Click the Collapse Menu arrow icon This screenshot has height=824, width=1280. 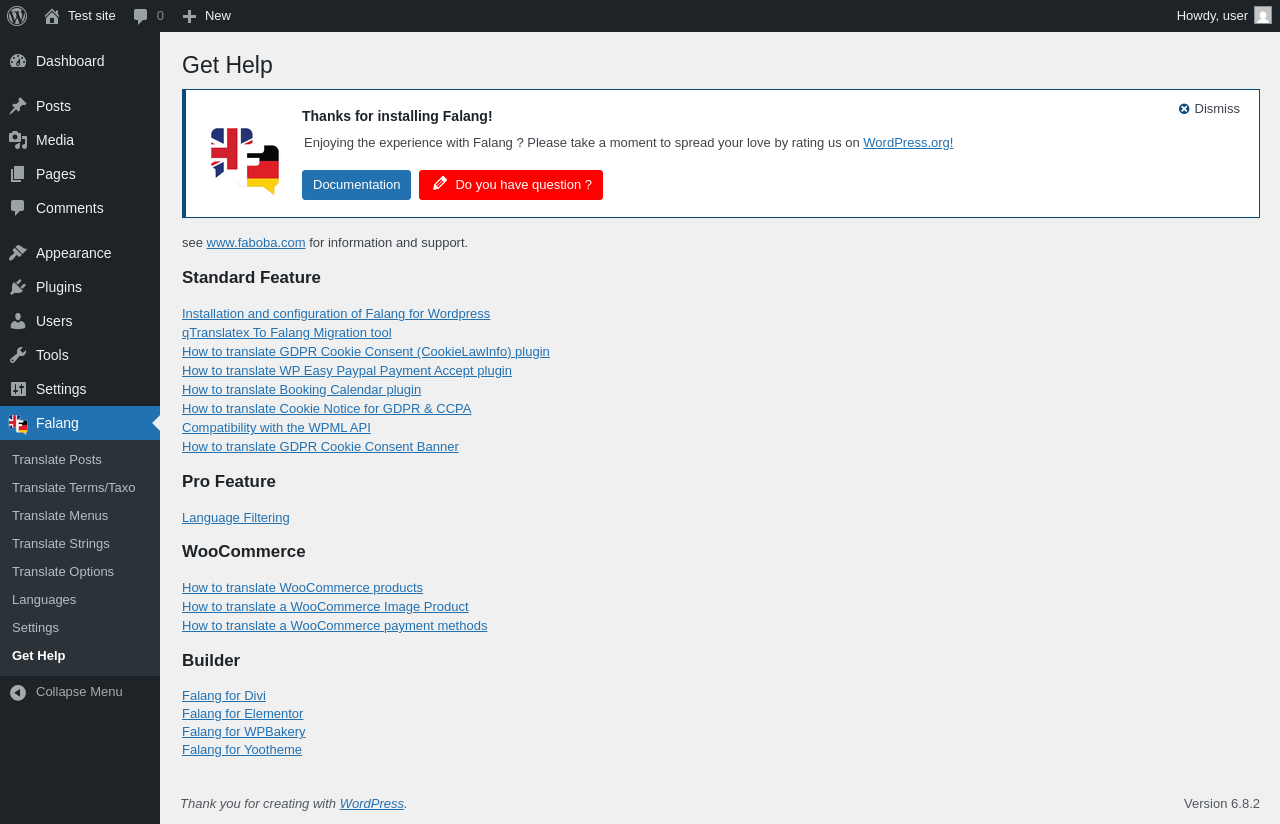coord(18,692)
